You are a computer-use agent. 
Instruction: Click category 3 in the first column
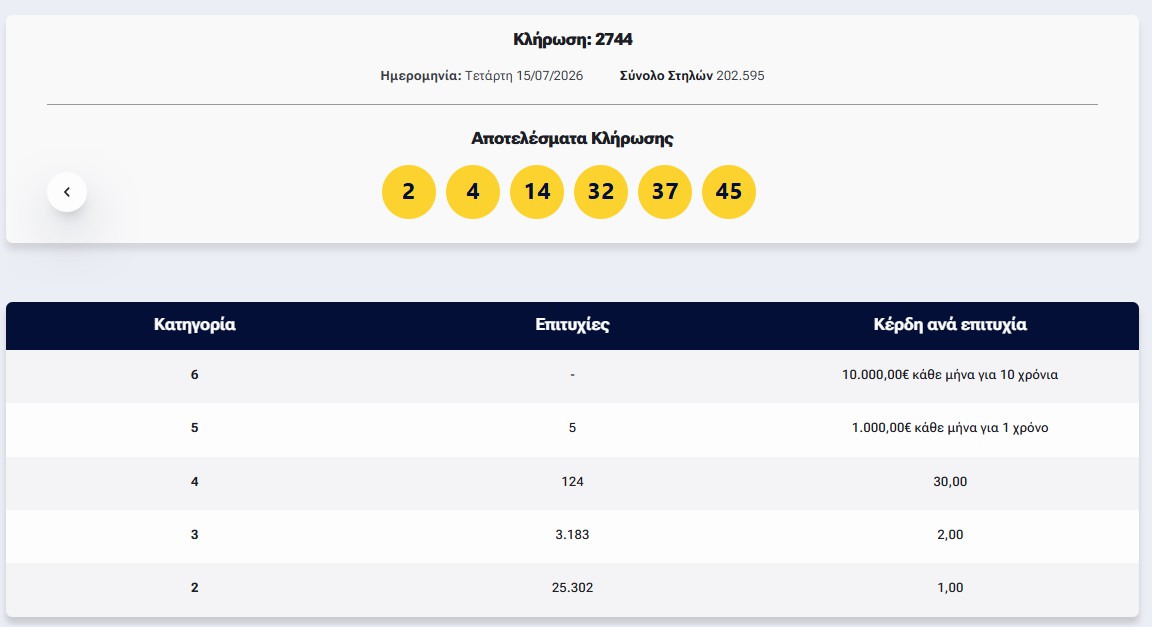click(x=195, y=534)
